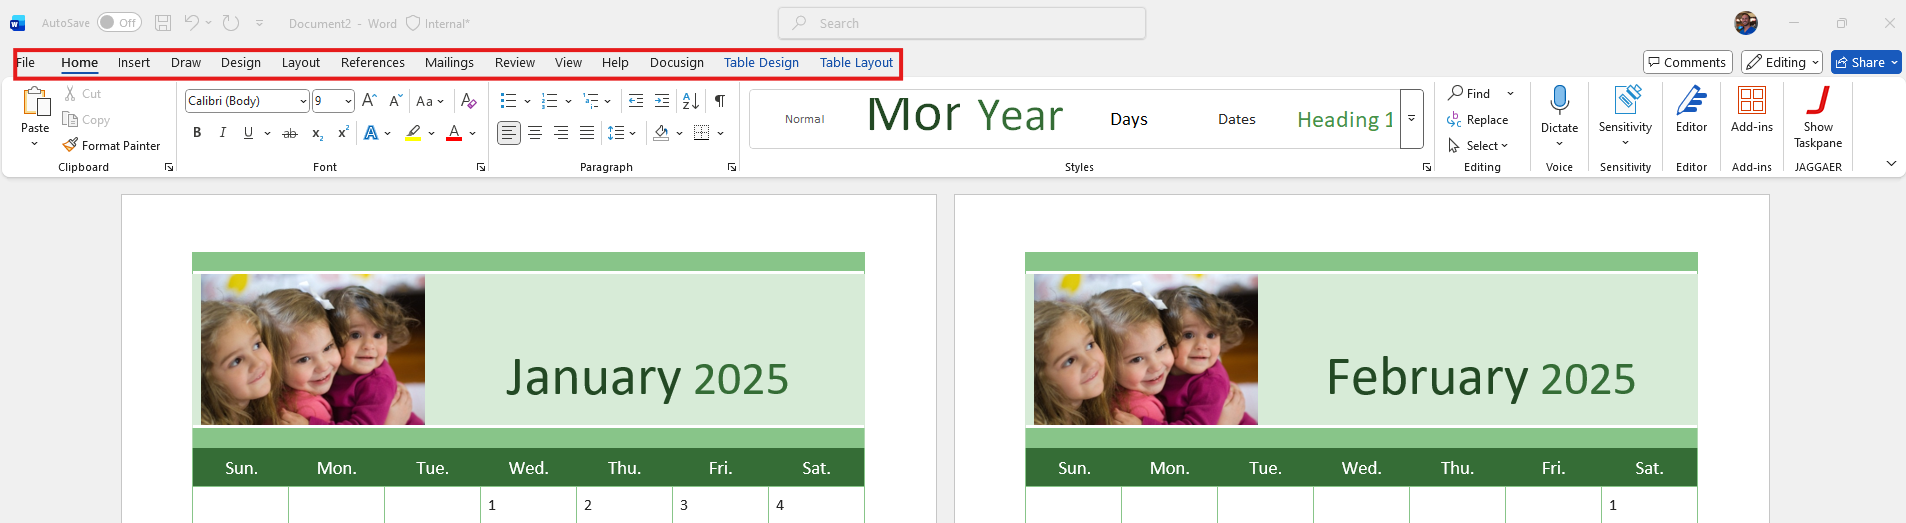Apply text effects with glowing A icon
This screenshot has height=523, width=1906.
(x=371, y=133)
